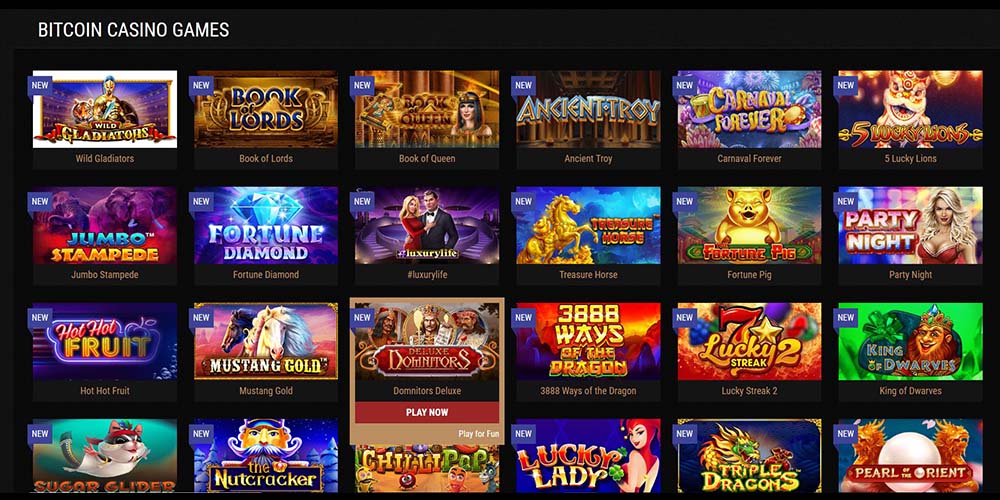Open the Triple Dragons game thumbnail

pos(749,455)
